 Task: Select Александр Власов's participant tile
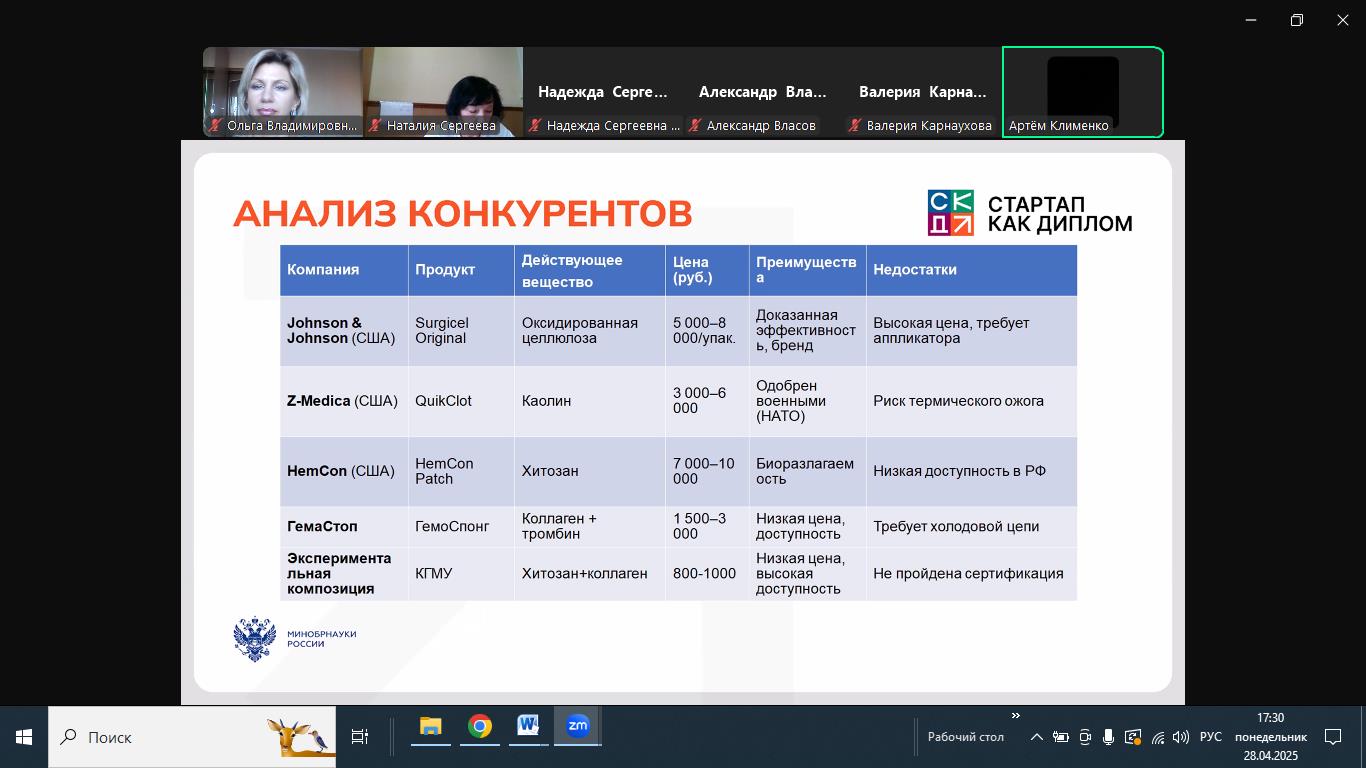[x=763, y=92]
